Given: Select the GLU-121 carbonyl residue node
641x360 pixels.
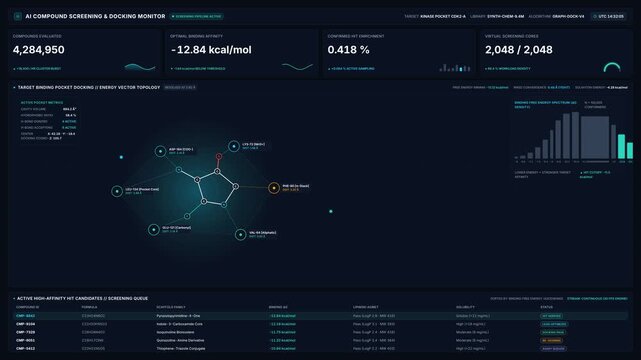Looking at the screenshot, I should tap(154, 230).
